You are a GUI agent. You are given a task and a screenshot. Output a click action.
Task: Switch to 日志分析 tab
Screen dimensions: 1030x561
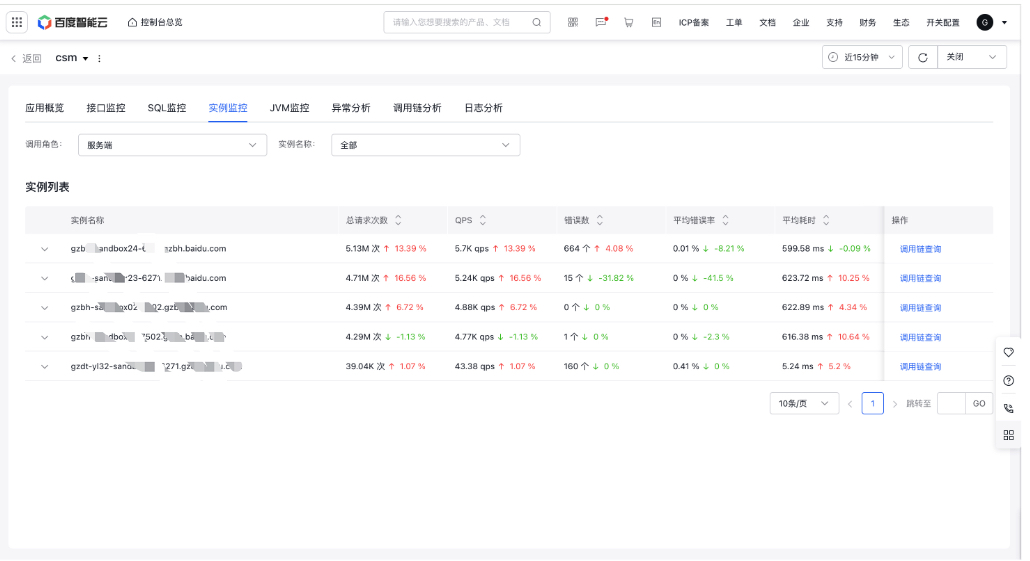[x=483, y=108]
